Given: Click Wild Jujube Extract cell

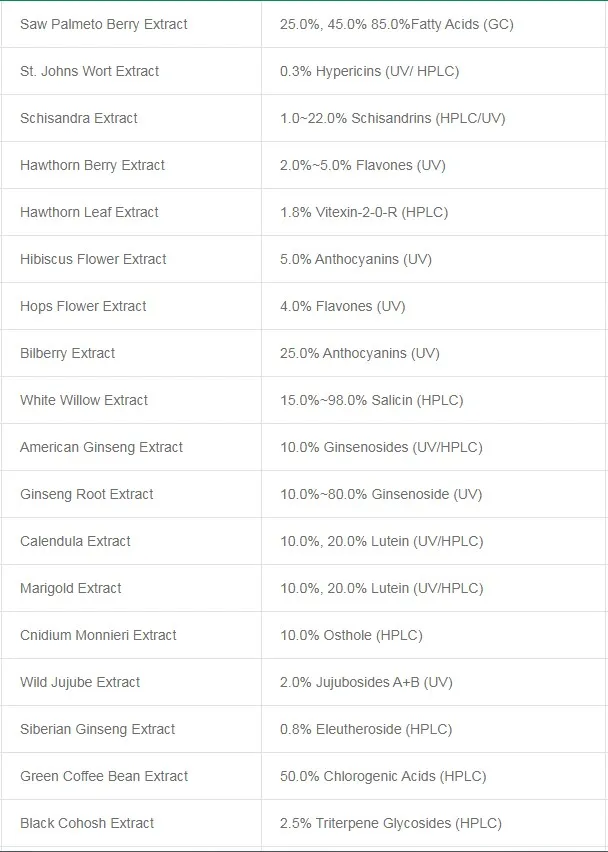Looking at the screenshot, I should 80,682.
